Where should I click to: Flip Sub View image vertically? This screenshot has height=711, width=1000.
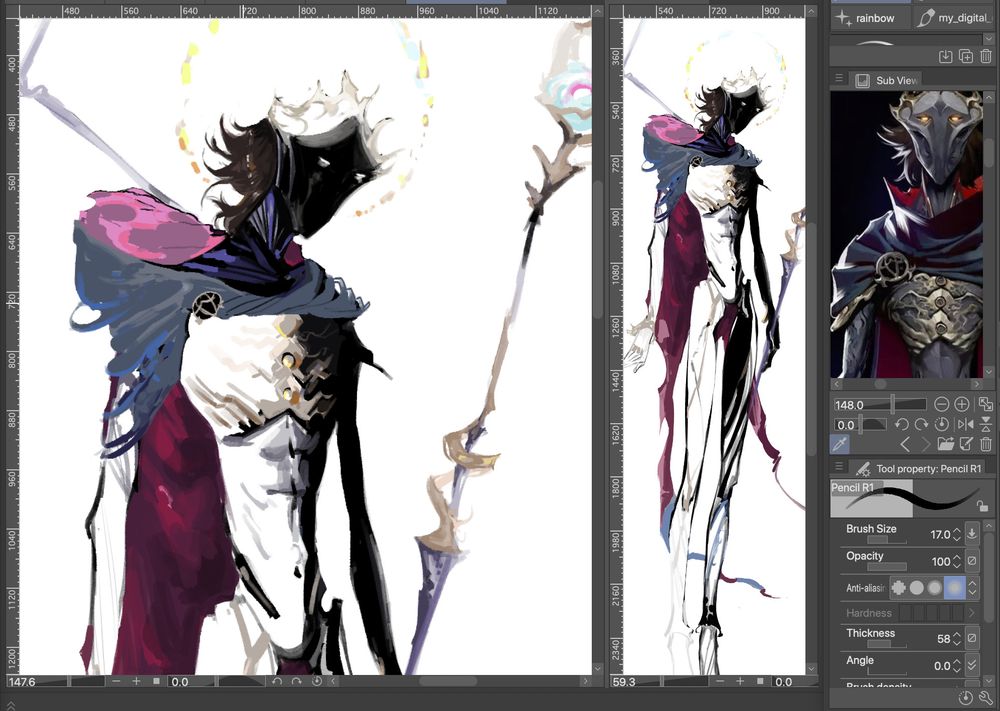point(986,424)
